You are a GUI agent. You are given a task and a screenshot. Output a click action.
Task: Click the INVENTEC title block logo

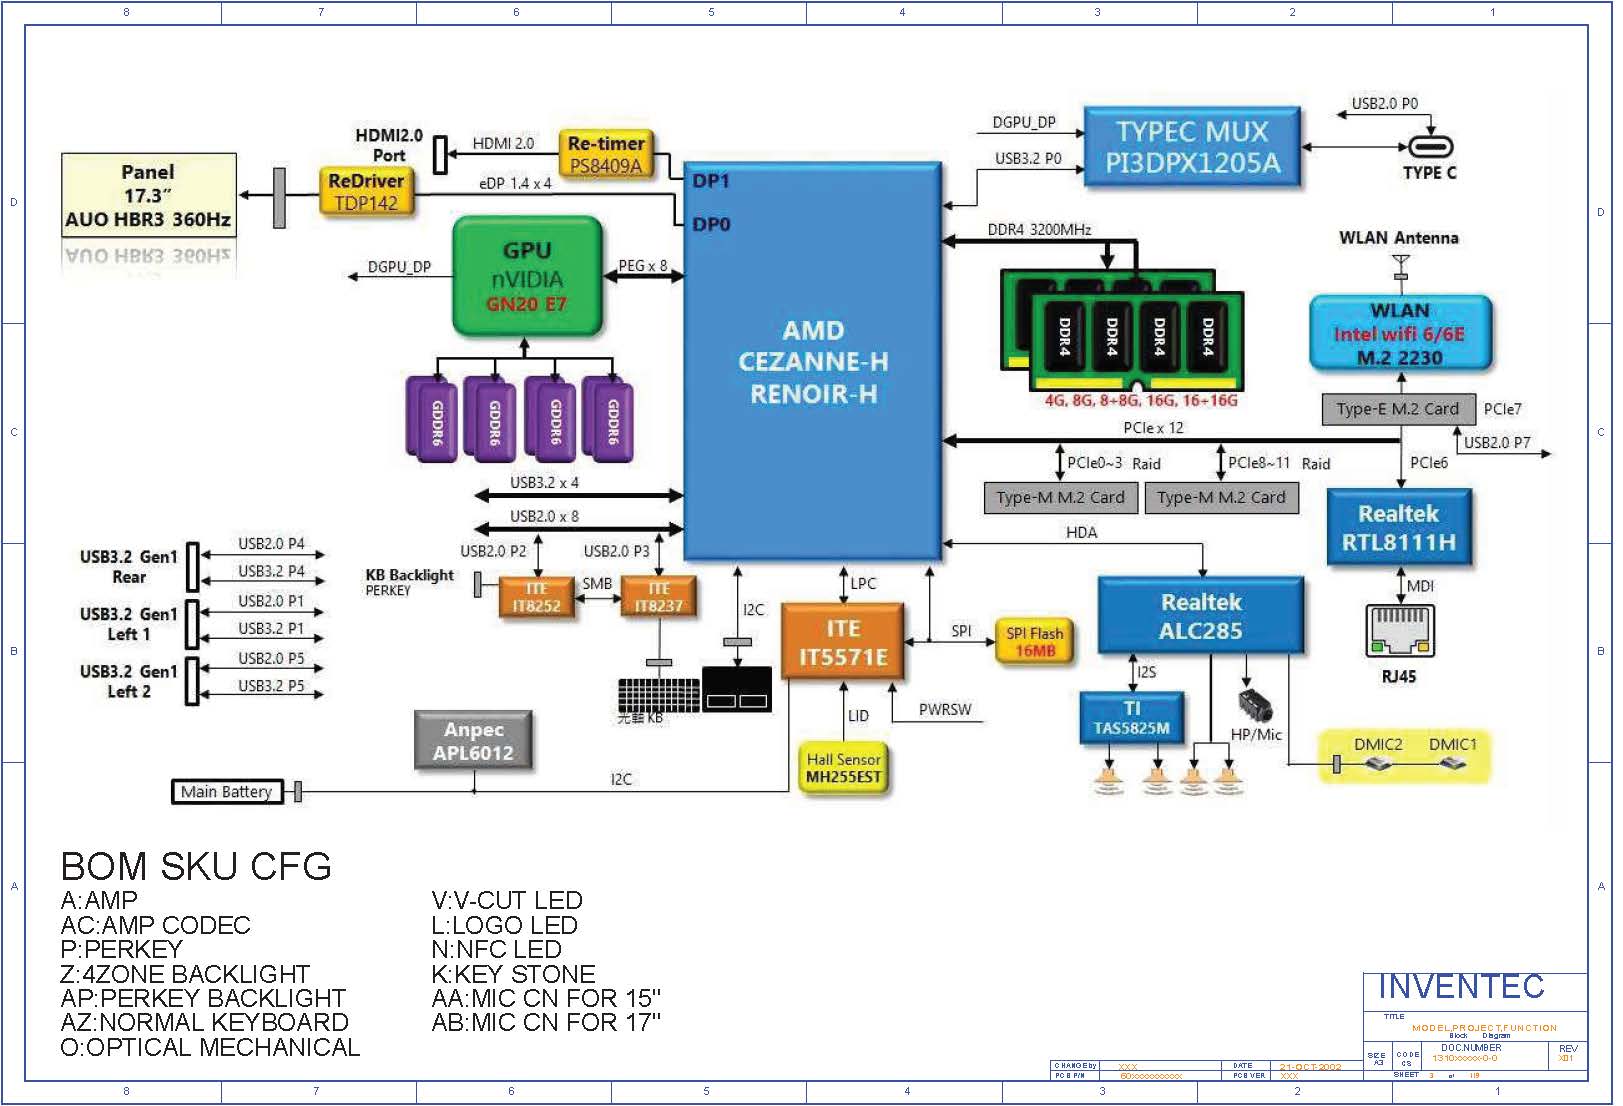[x=1461, y=987]
